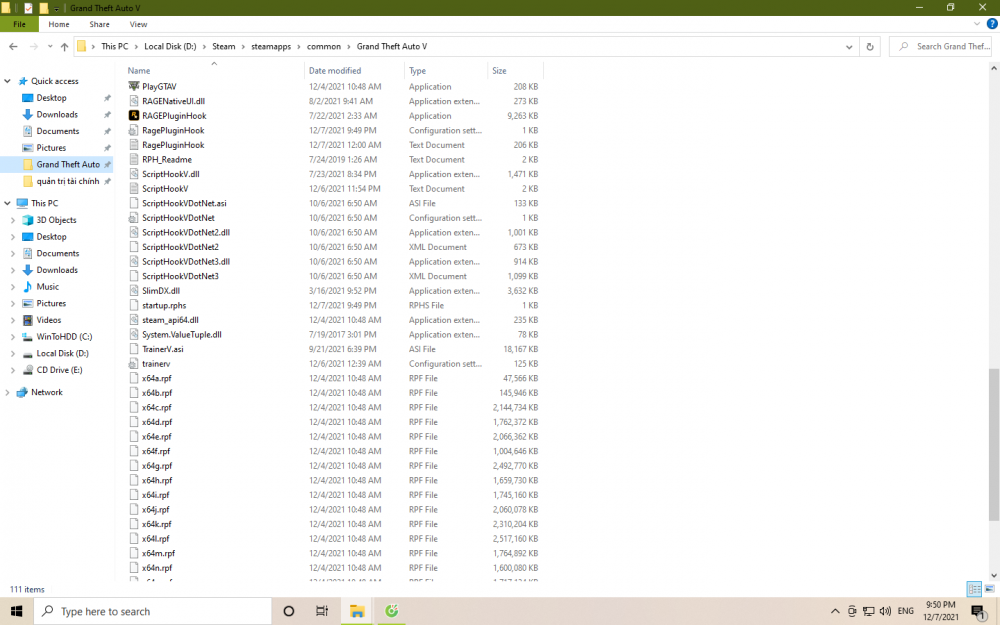
Task: Navigate to common in the breadcrumb
Action: coord(324,47)
